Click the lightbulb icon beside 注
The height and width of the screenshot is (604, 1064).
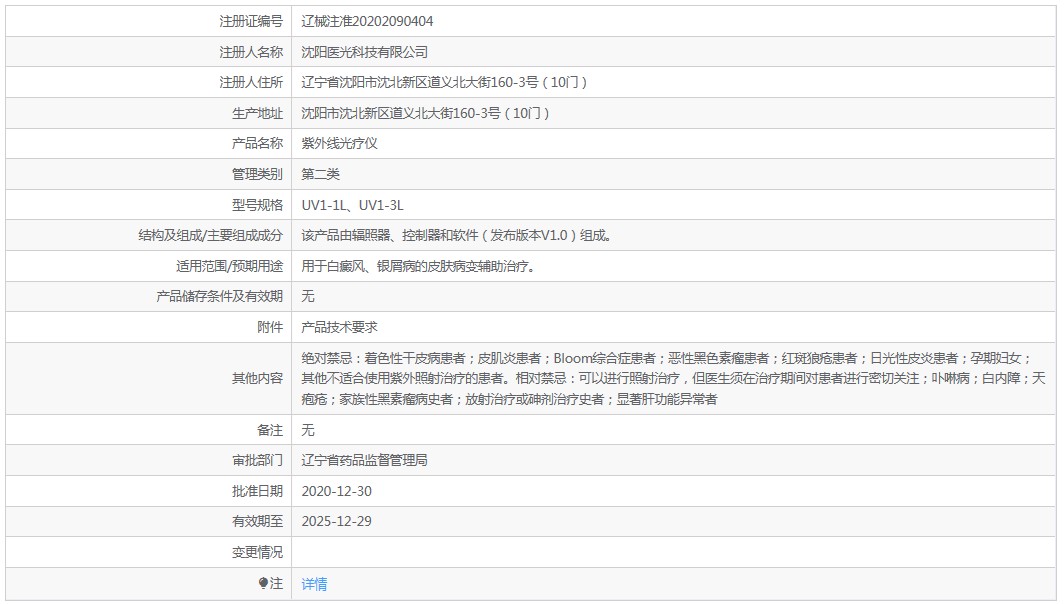click(x=263, y=583)
